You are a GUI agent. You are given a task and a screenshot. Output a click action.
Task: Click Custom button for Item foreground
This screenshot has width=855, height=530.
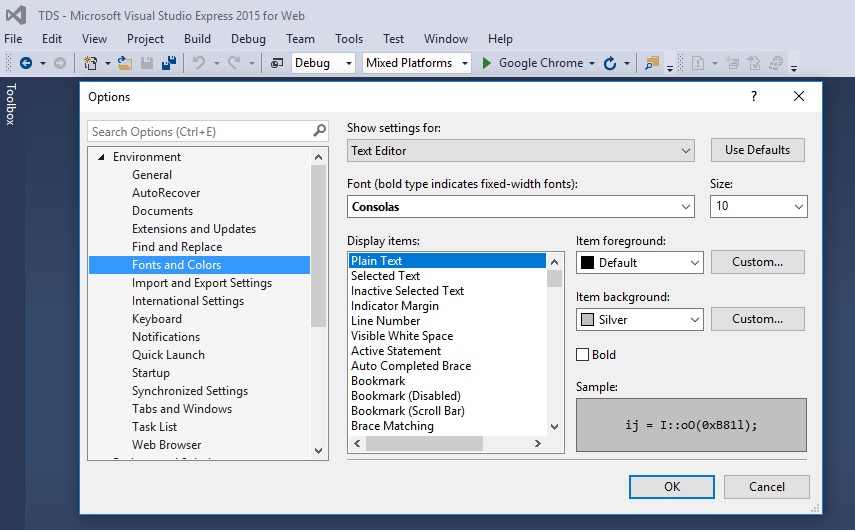pyautogui.click(x=757, y=262)
